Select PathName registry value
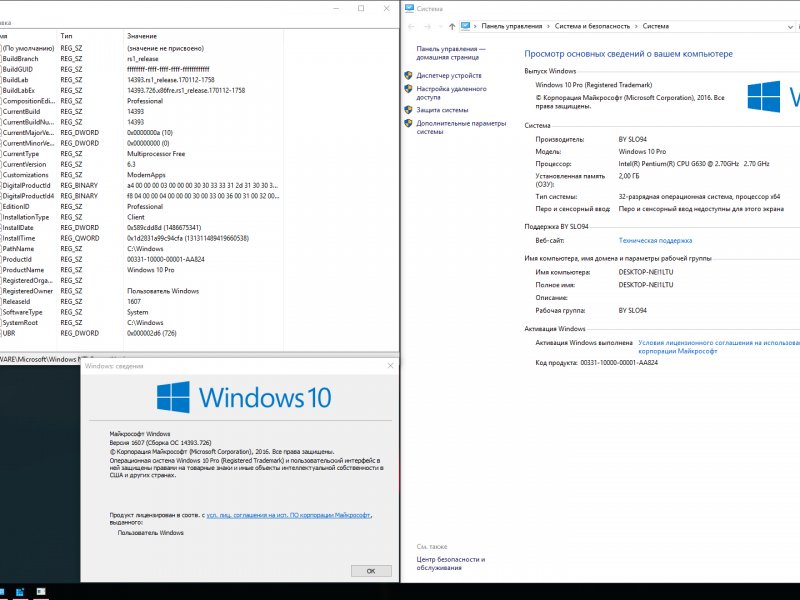Image resolution: width=800 pixels, height=600 pixels. pos(18,249)
